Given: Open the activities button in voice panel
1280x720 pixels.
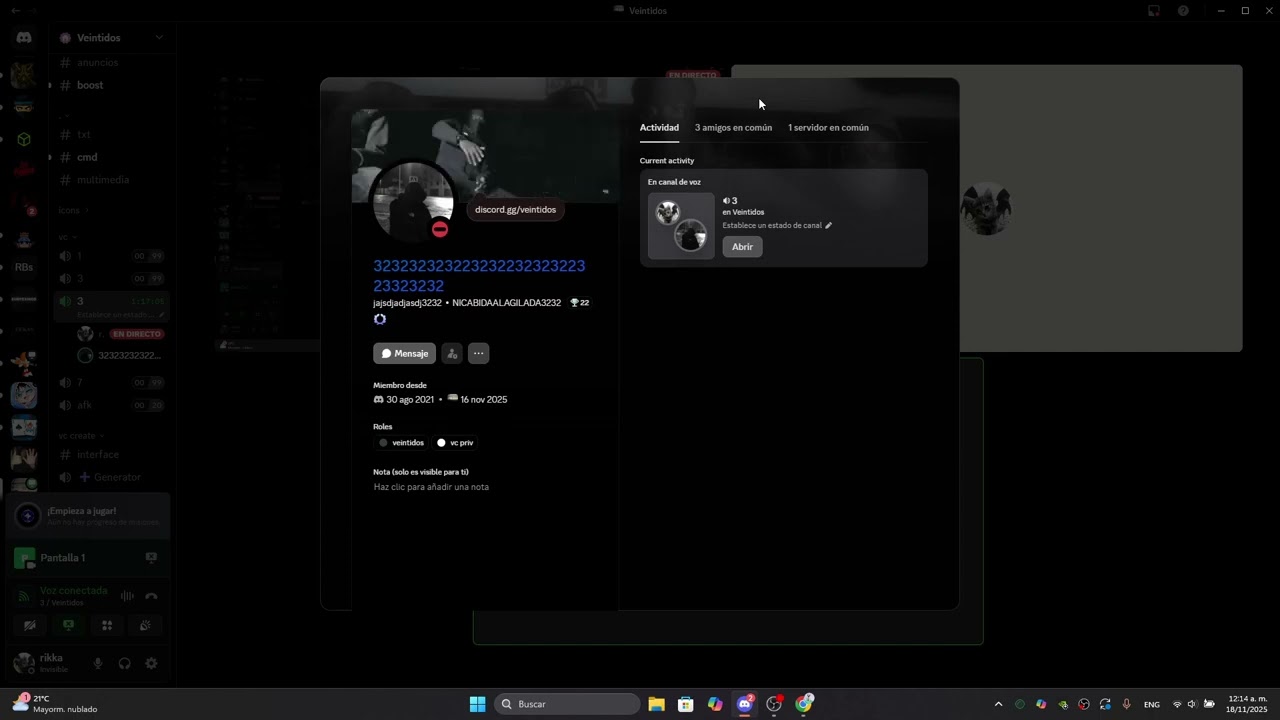Looking at the screenshot, I should pos(107,625).
